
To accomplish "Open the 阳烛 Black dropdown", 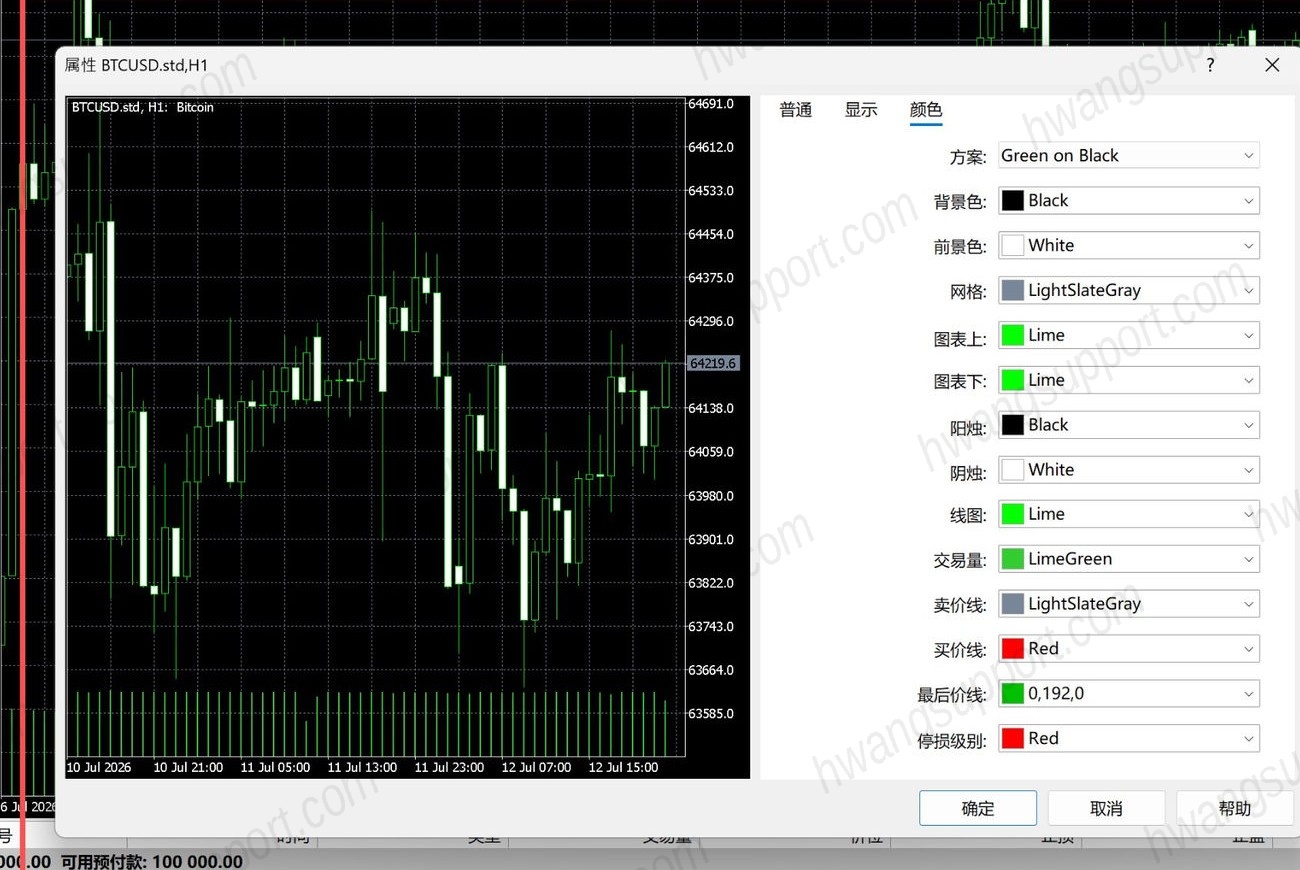I will pos(1129,425).
